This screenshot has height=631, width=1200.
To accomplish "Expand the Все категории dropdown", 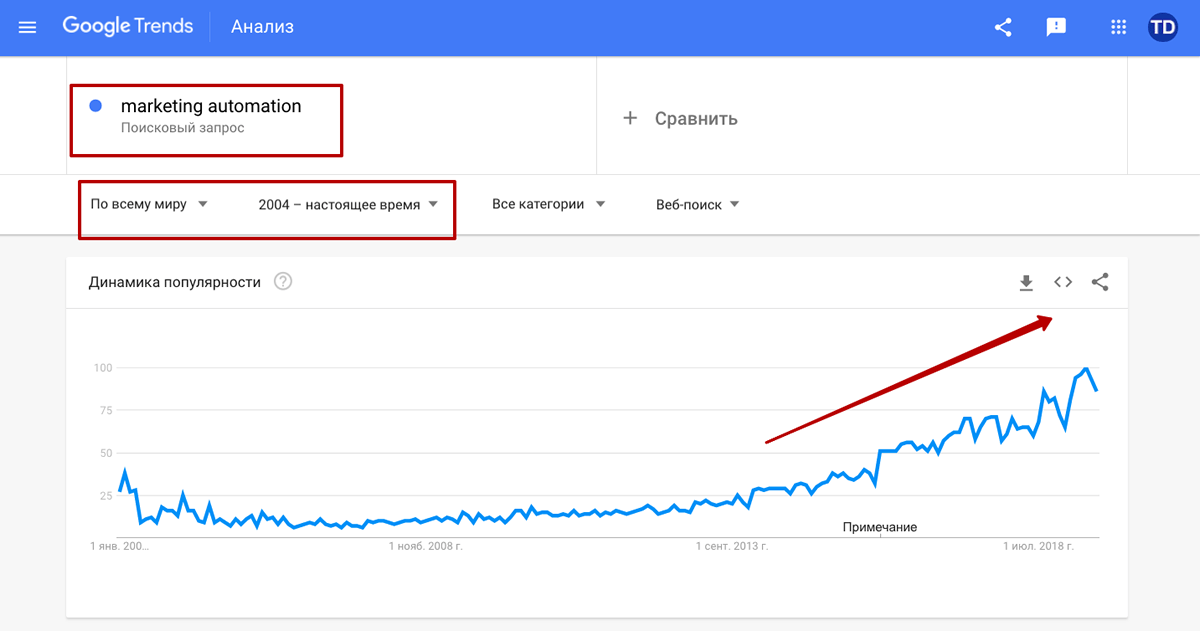I will point(549,204).
